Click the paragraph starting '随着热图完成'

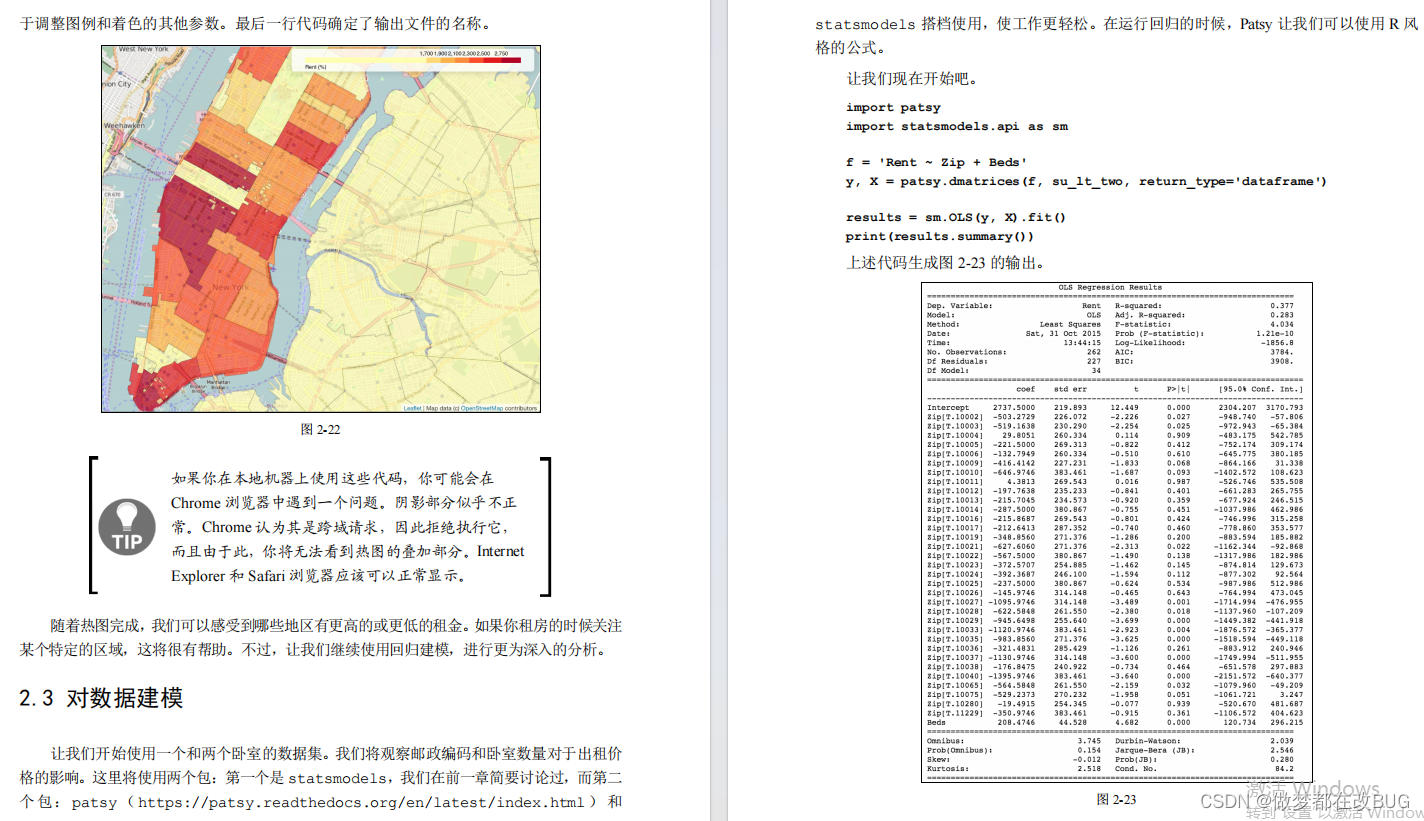point(321,638)
